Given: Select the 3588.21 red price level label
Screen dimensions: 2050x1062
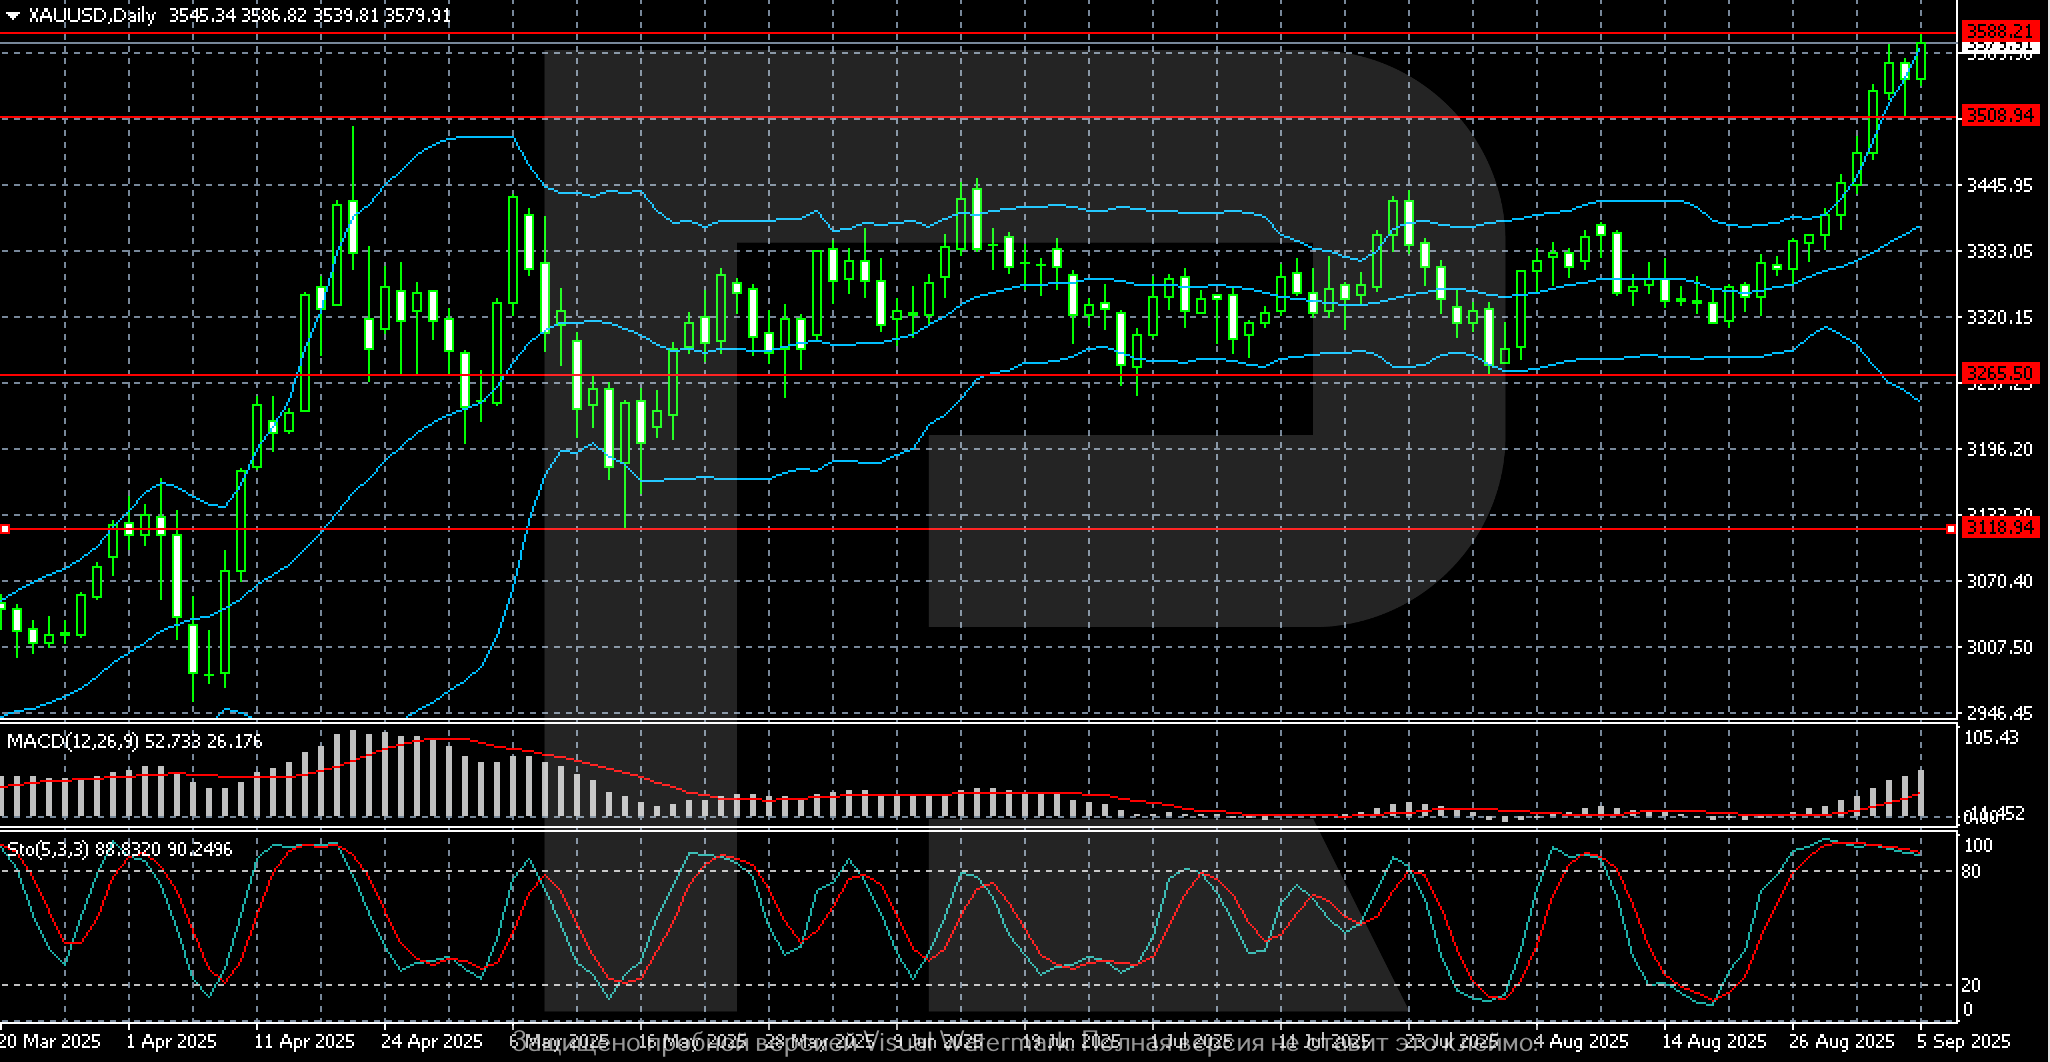Looking at the screenshot, I should (2000, 31).
